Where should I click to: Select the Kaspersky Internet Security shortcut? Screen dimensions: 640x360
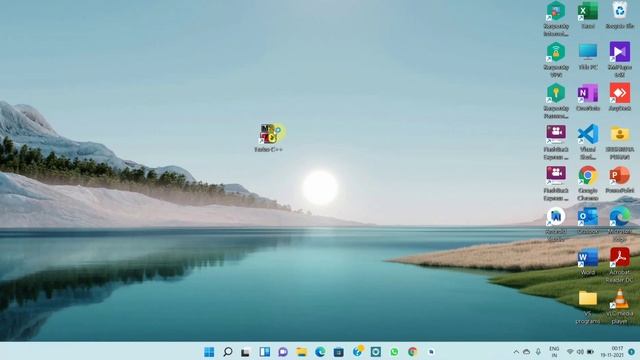point(556,19)
